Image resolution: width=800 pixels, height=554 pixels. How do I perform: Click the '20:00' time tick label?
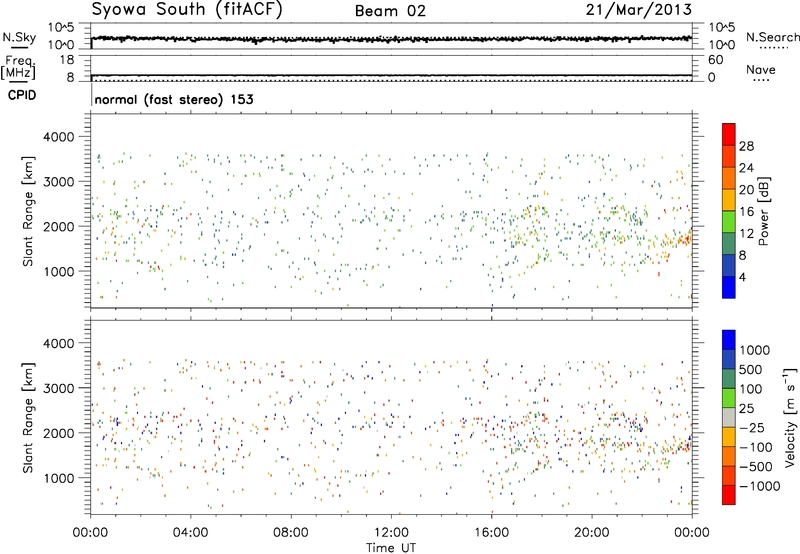point(592,533)
